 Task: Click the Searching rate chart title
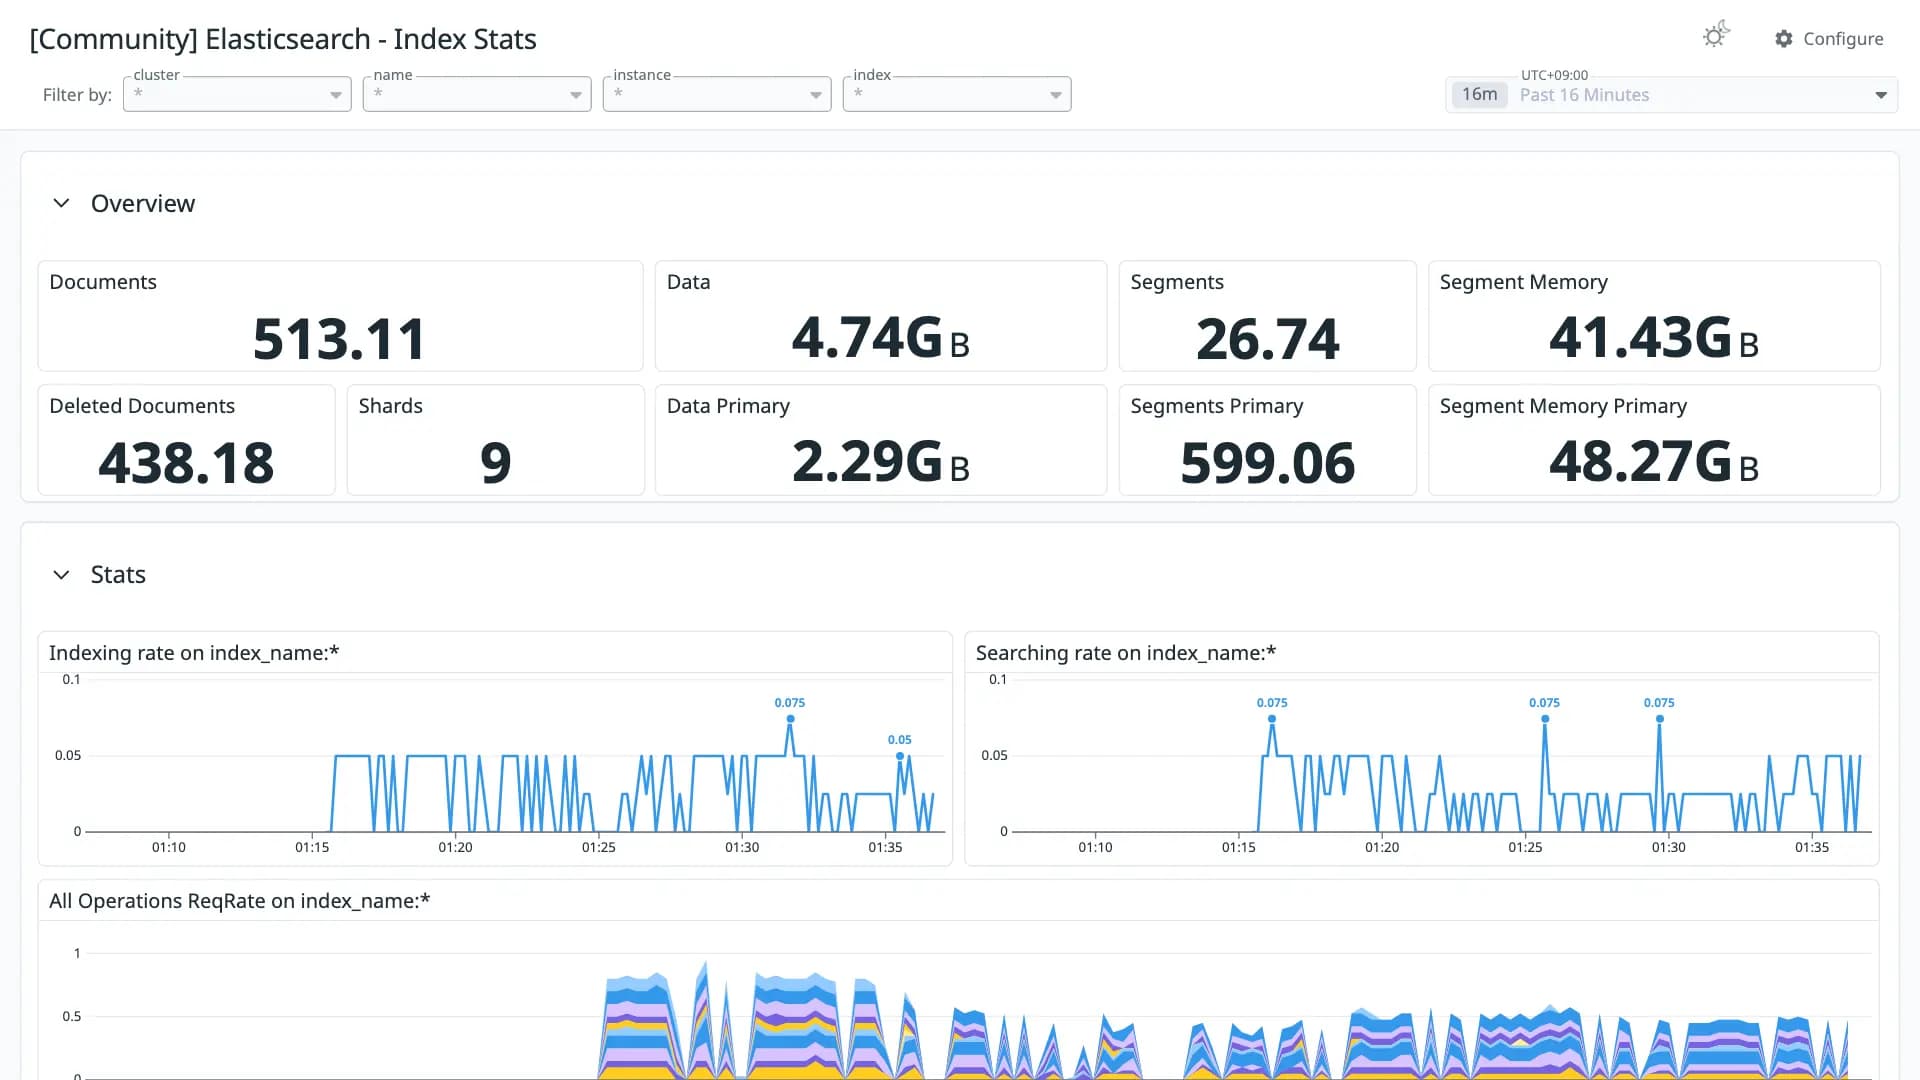coord(1126,653)
